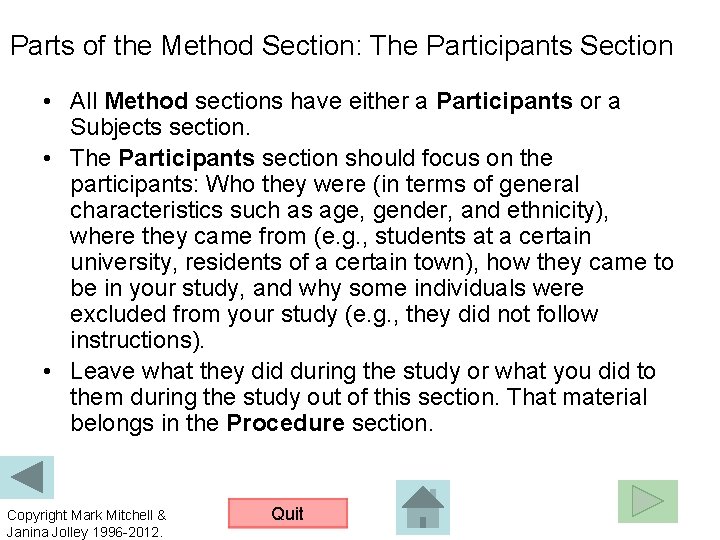720x540 pixels.
Task: Click the first bullet point marker
Action: pos(49,102)
